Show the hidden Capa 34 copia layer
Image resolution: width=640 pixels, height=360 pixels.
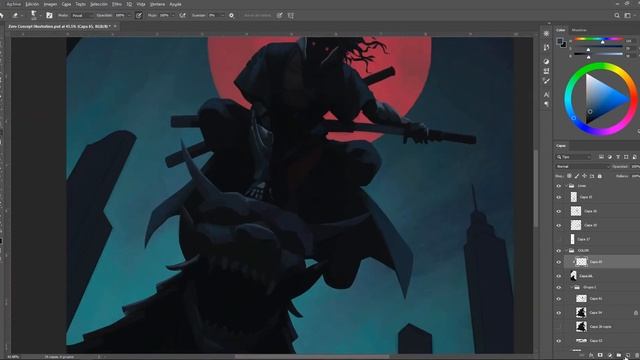(559, 327)
